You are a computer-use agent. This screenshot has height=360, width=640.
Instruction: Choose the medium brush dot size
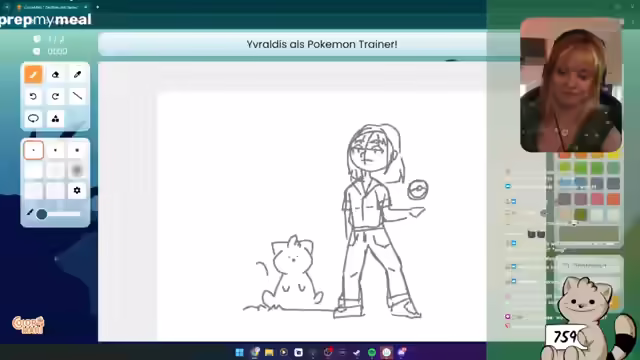(x=55, y=150)
